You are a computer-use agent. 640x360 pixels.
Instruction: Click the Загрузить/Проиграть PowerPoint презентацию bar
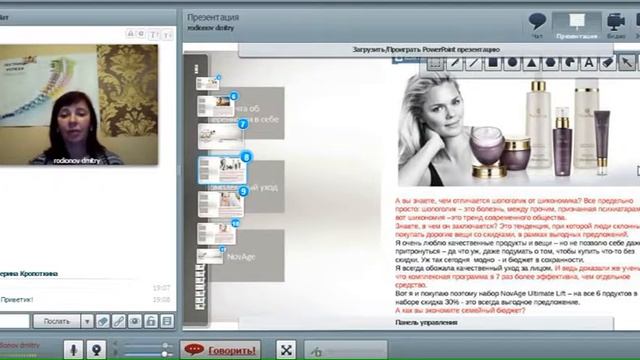click(x=426, y=49)
